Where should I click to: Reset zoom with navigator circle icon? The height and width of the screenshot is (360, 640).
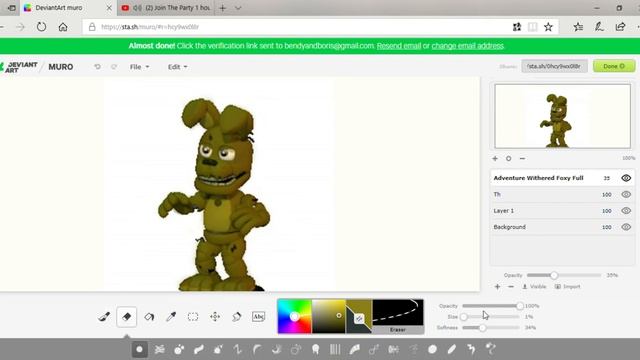coord(509,158)
